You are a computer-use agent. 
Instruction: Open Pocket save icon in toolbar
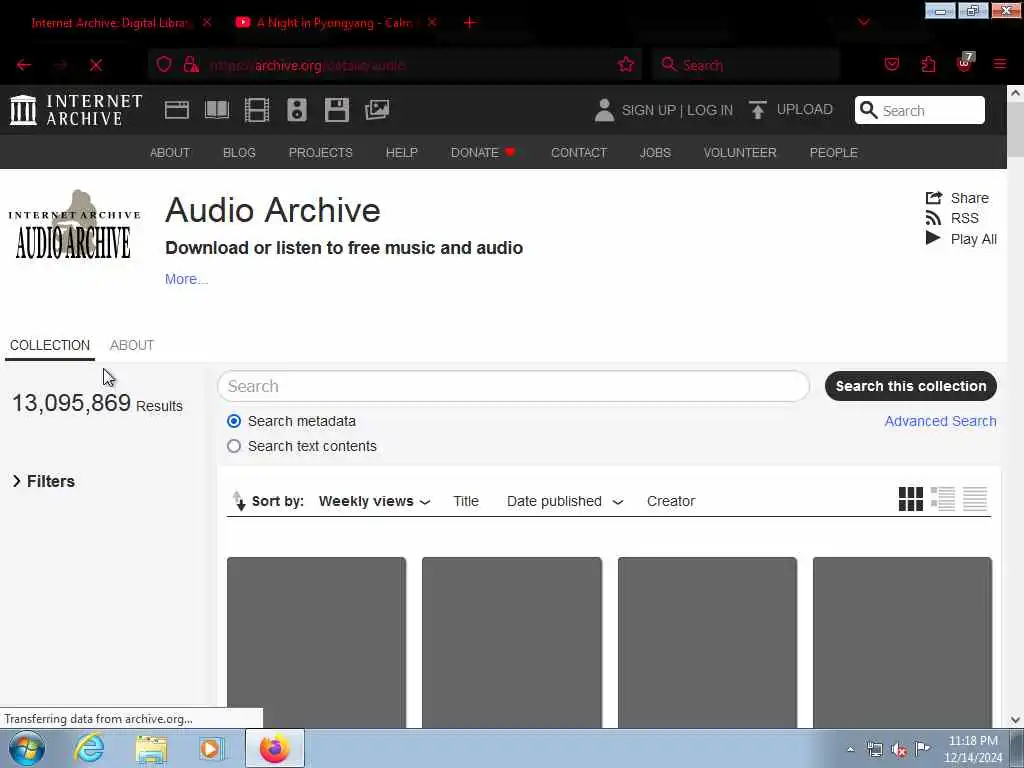coord(891,64)
